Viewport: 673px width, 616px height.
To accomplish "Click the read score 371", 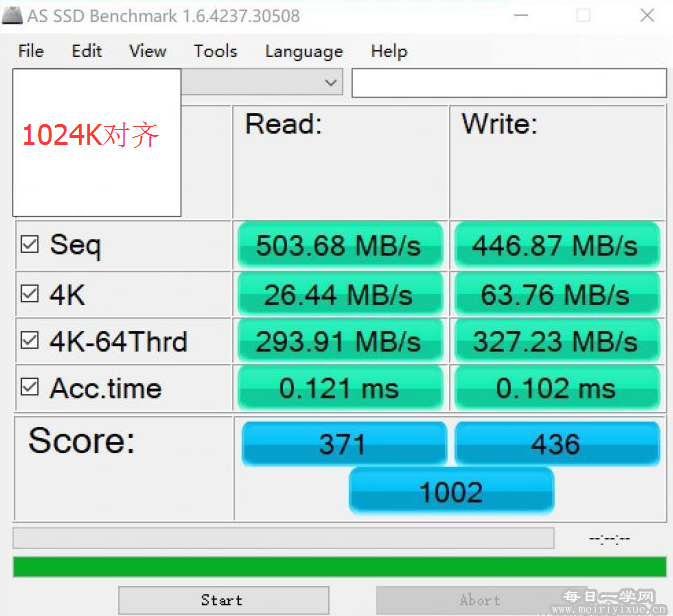I will click(x=343, y=443).
